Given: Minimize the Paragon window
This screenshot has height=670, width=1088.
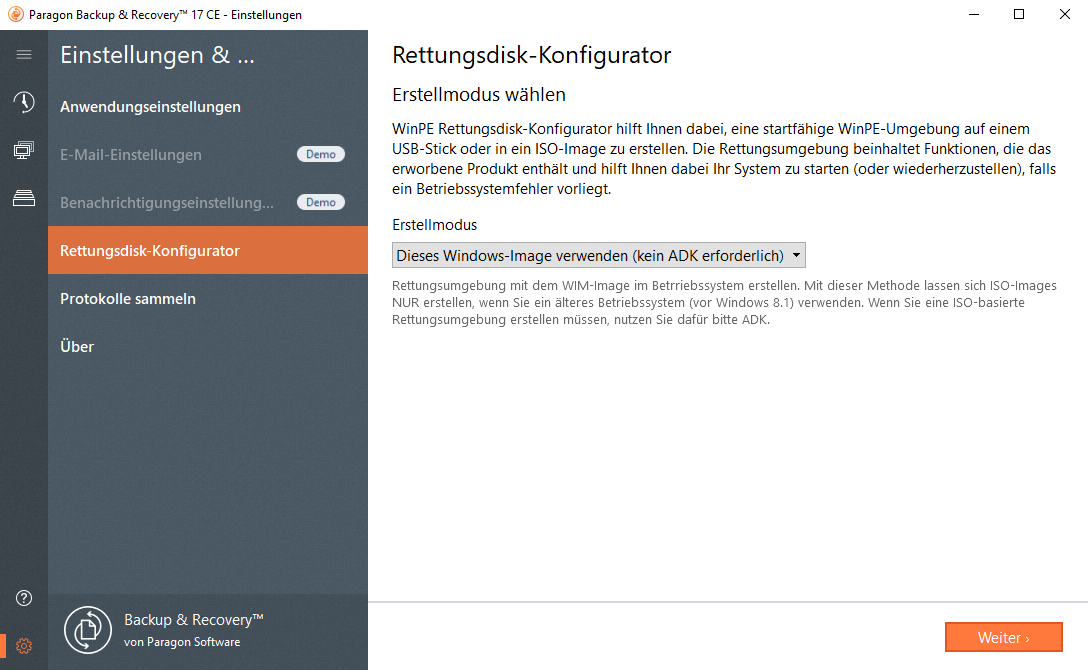Looking at the screenshot, I should [x=974, y=14].
